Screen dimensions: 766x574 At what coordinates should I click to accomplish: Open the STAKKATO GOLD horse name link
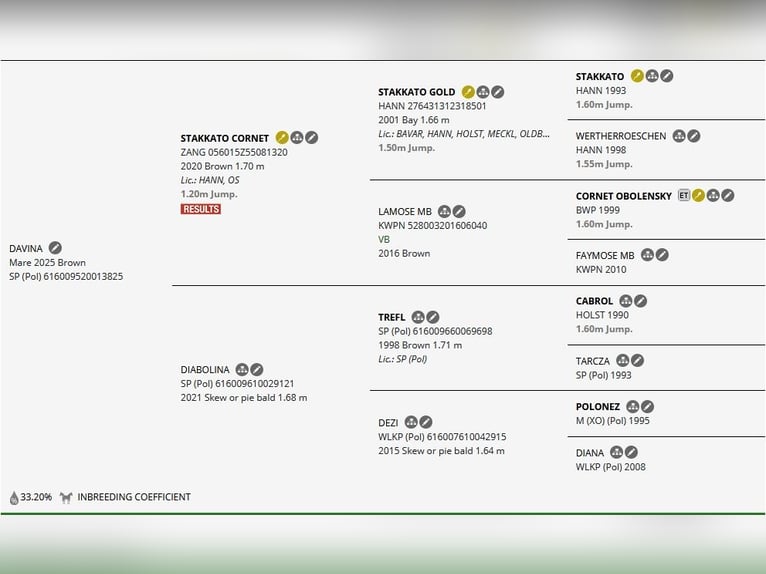click(x=416, y=92)
